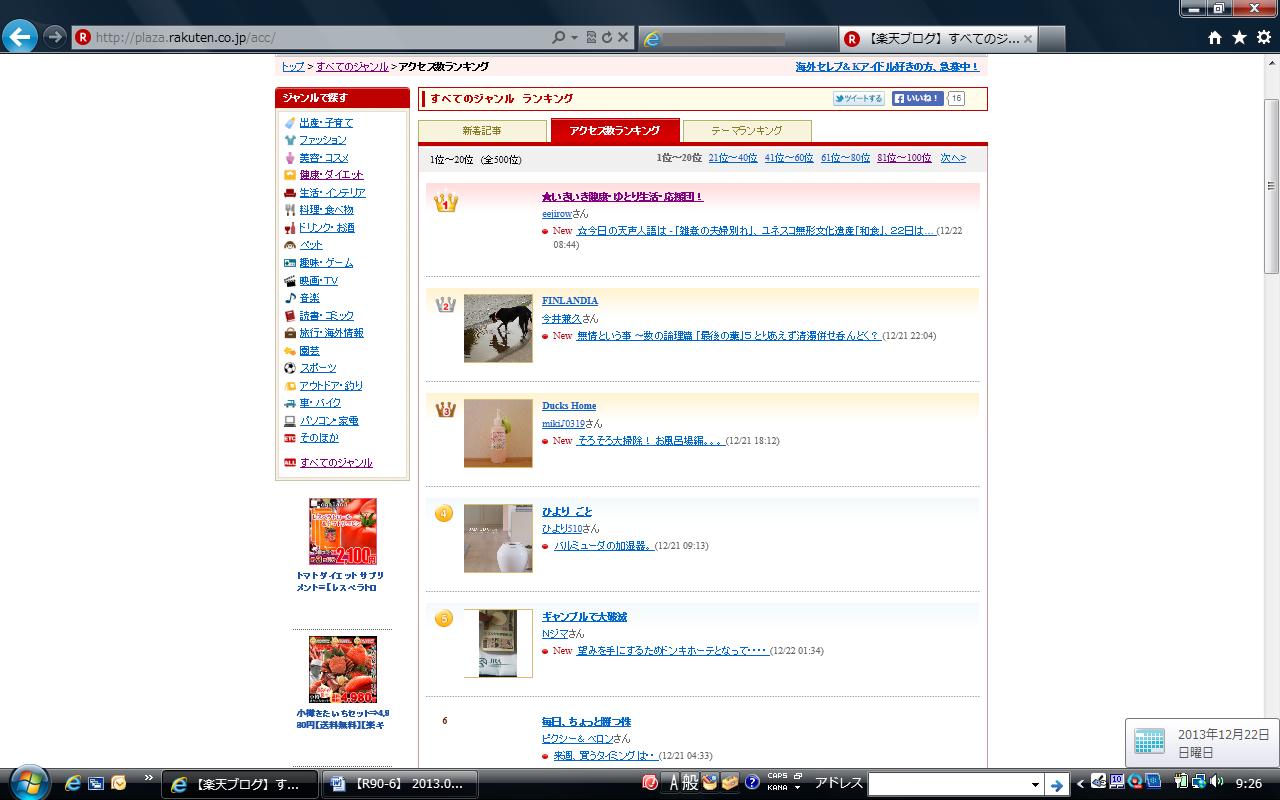Go to the browser home page icon
The width and height of the screenshot is (1280, 800).
1215,38
